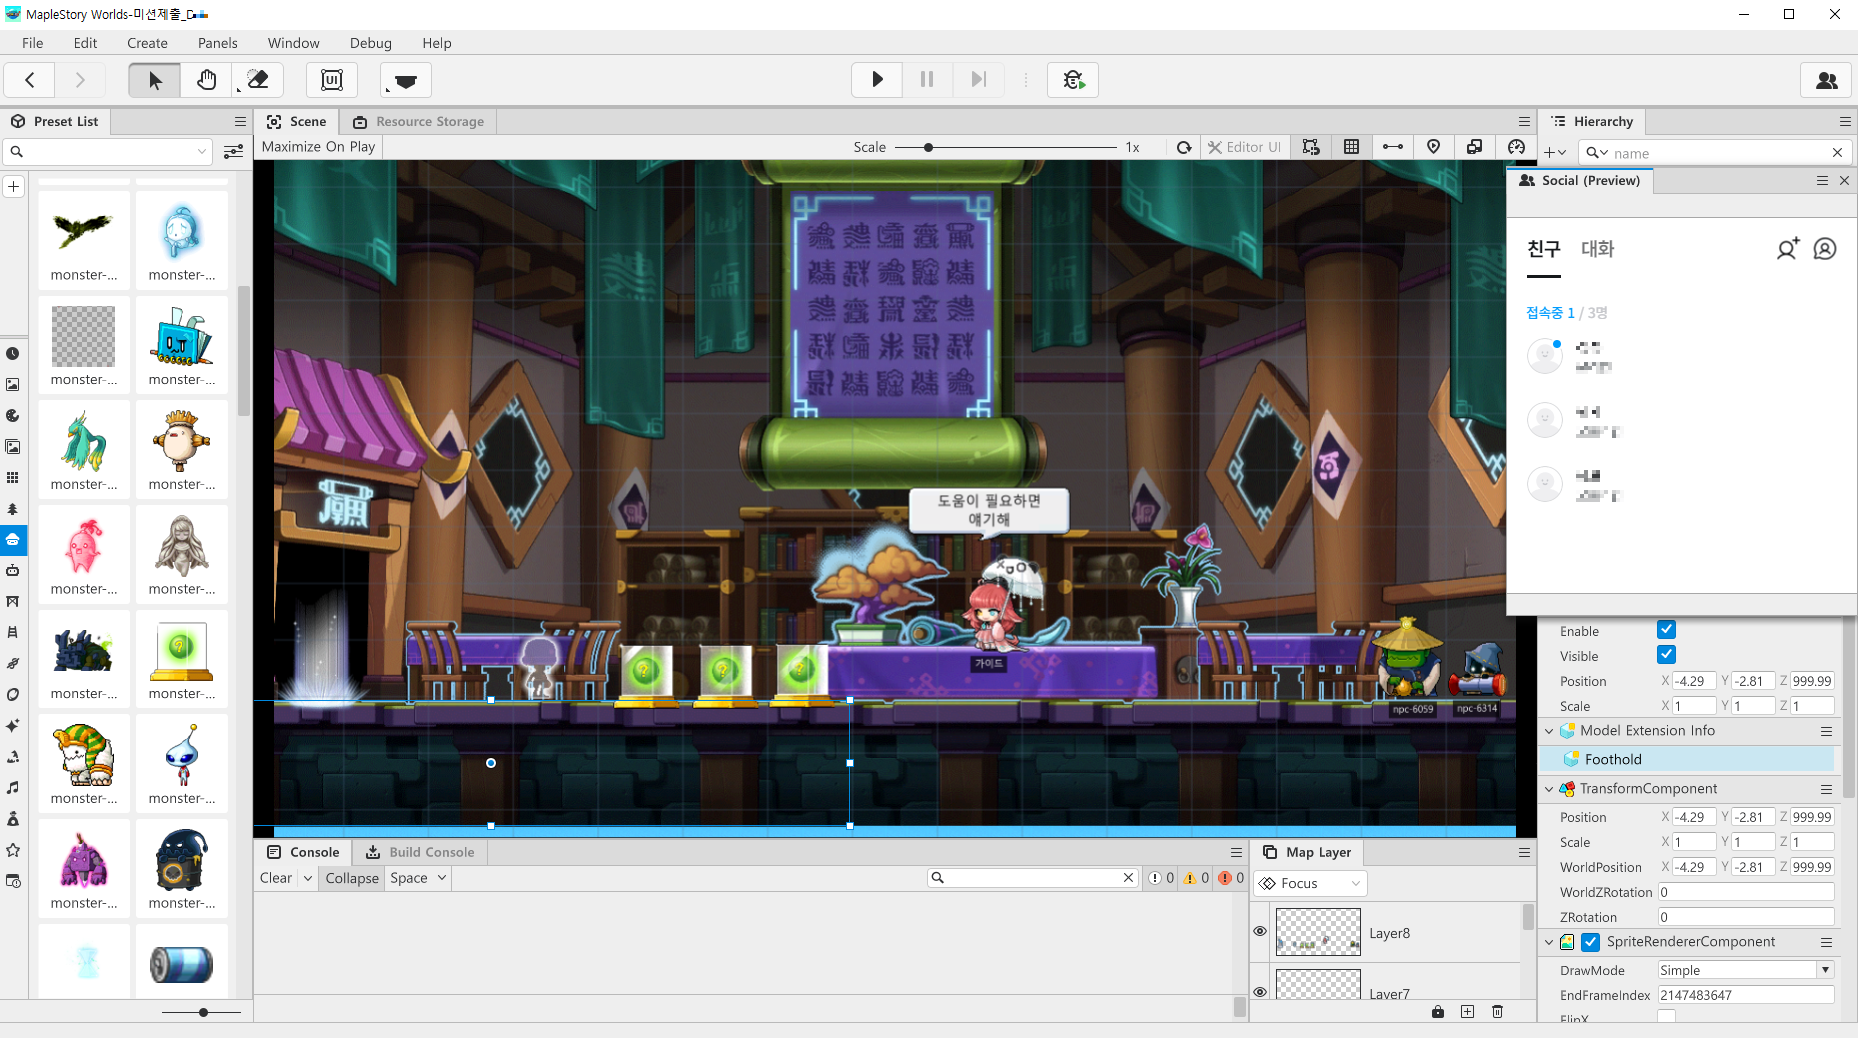The height and width of the screenshot is (1038, 1858).
Task: Click the WorldZRotation value field
Action: point(1745,892)
